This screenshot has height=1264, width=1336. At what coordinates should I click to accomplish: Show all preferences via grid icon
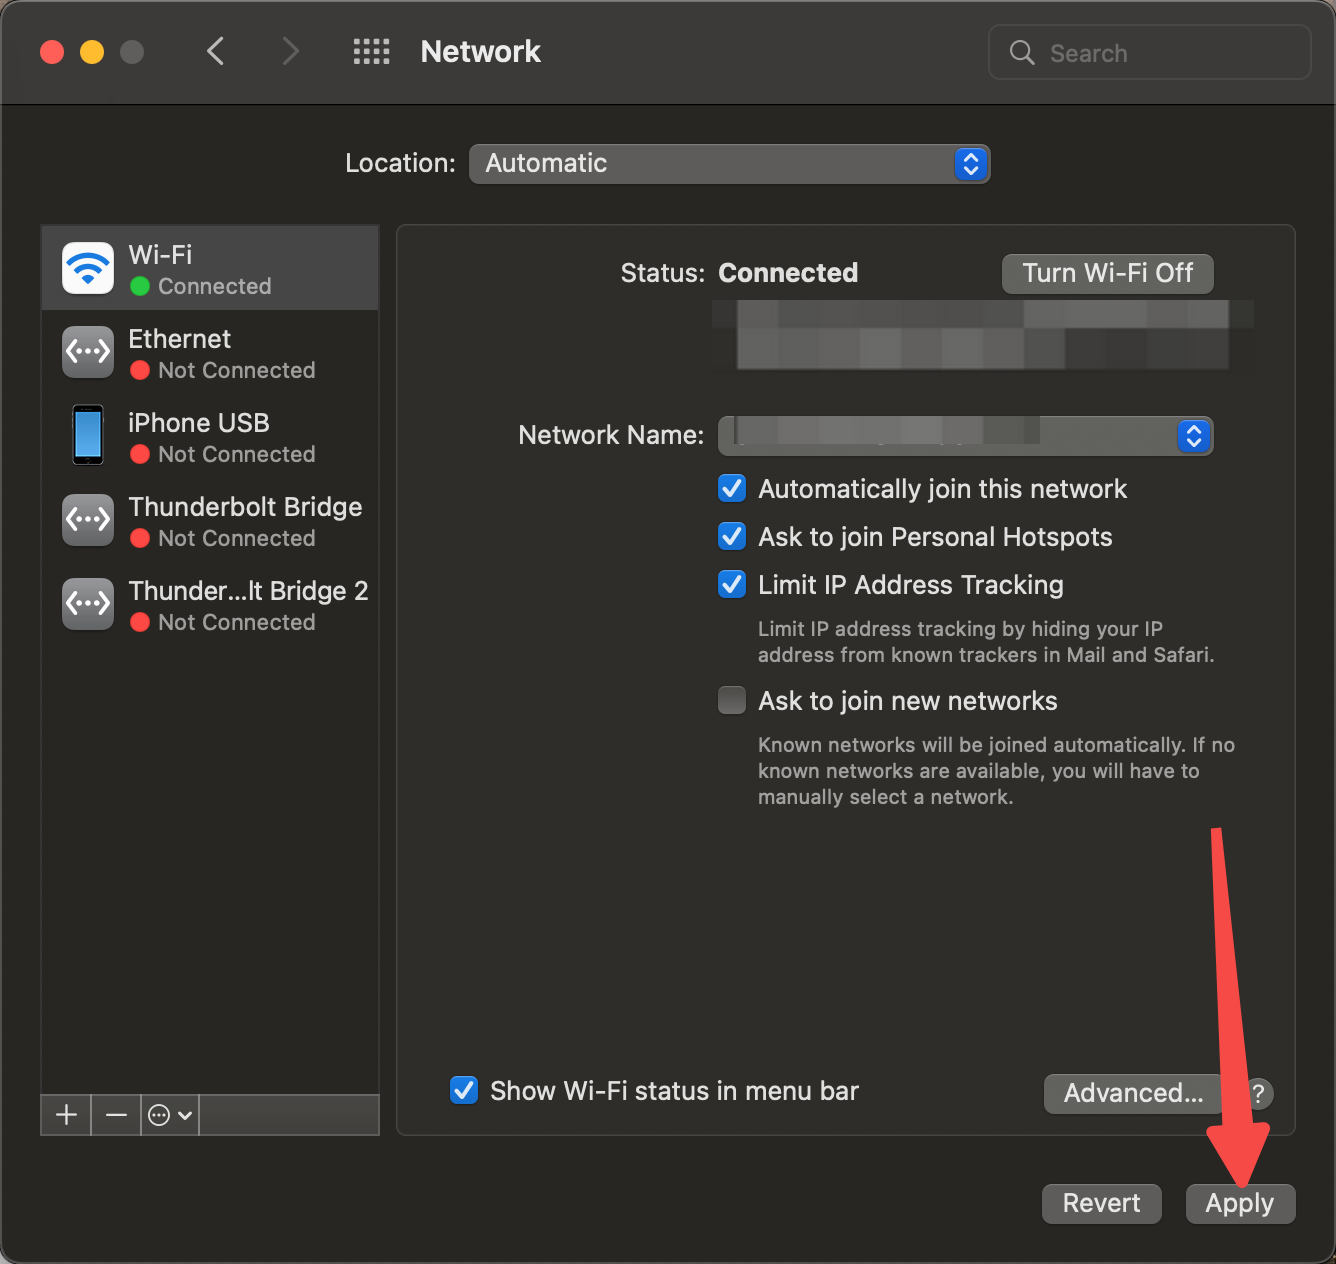tap(372, 52)
